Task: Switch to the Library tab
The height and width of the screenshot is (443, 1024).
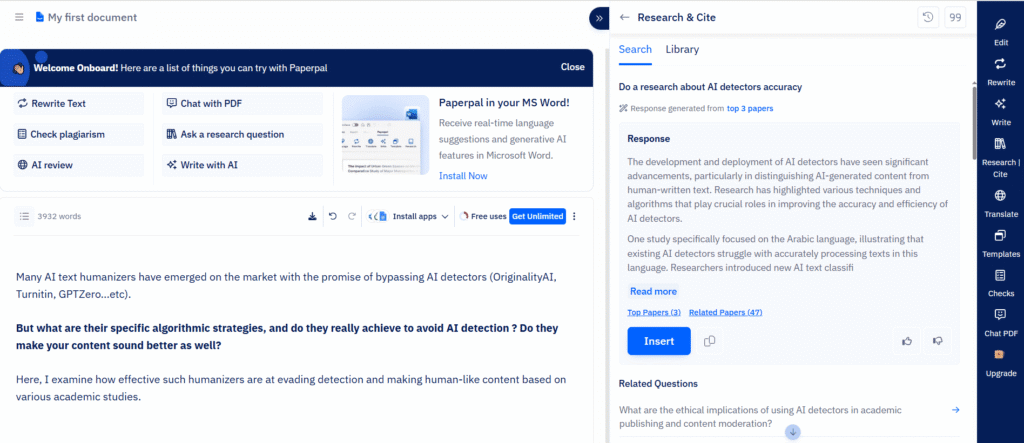Action: point(682,49)
